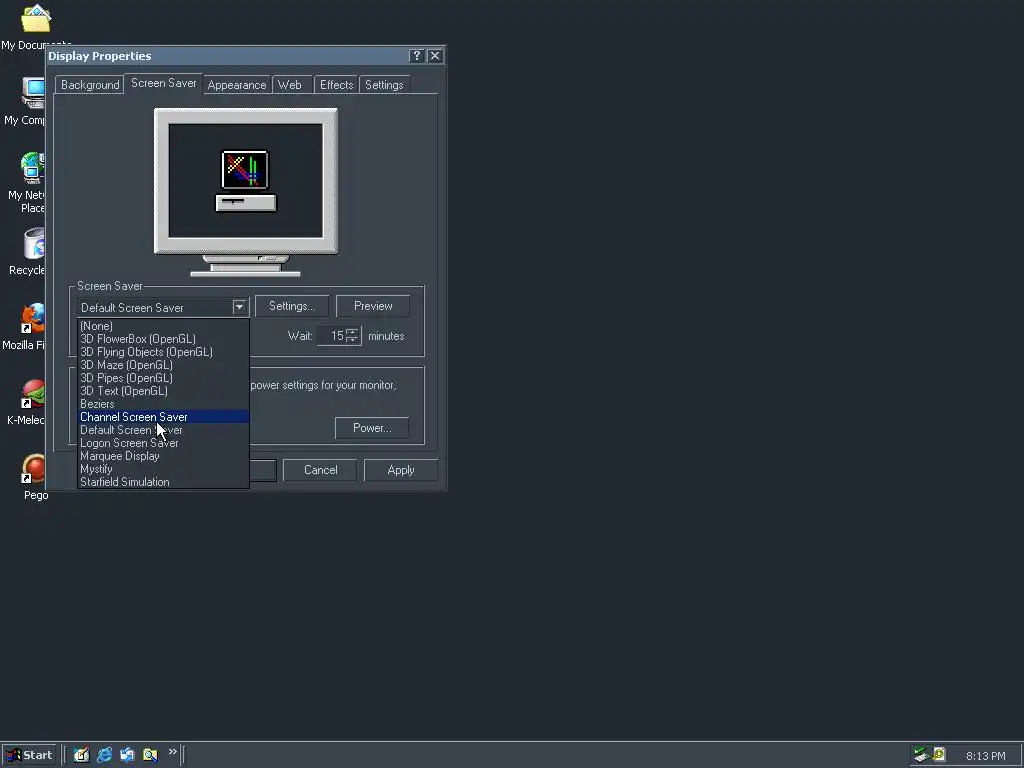Click the dialog help question mark button
This screenshot has height=768, width=1024.
click(x=417, y=56)
